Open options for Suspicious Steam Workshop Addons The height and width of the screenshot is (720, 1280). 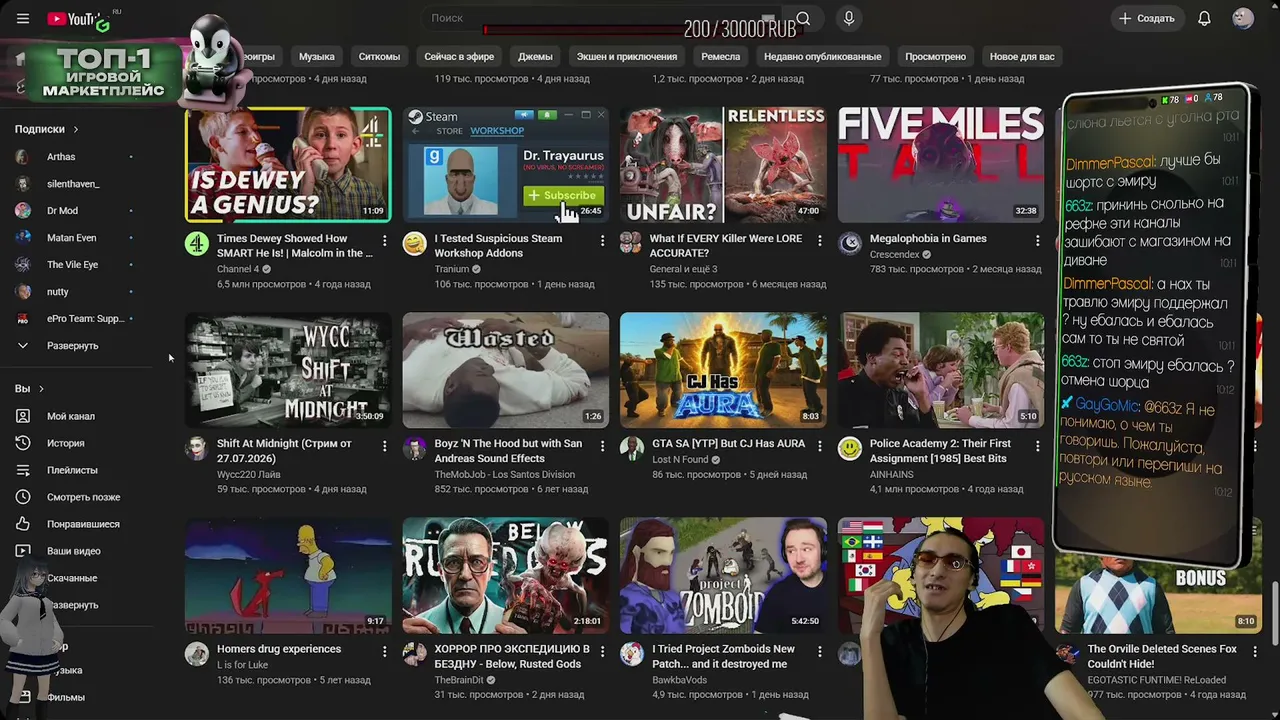(602, 240)
